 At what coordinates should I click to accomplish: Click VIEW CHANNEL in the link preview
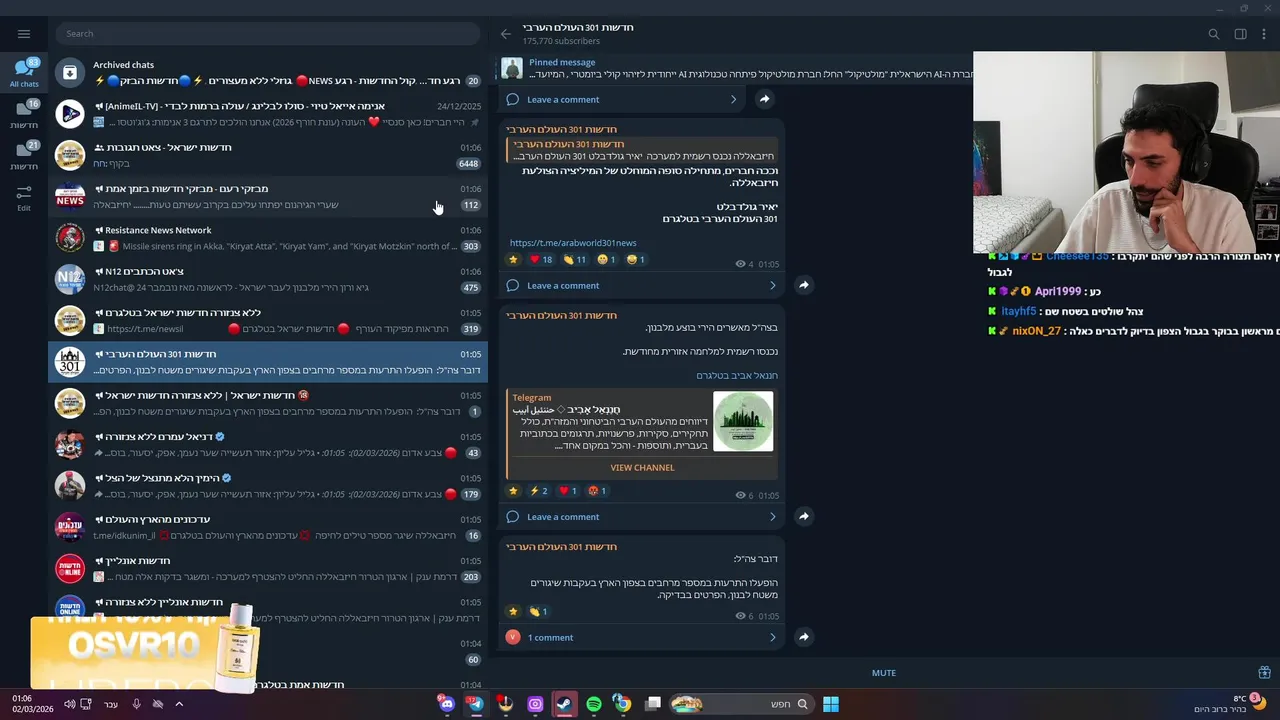tap(642, 467)
